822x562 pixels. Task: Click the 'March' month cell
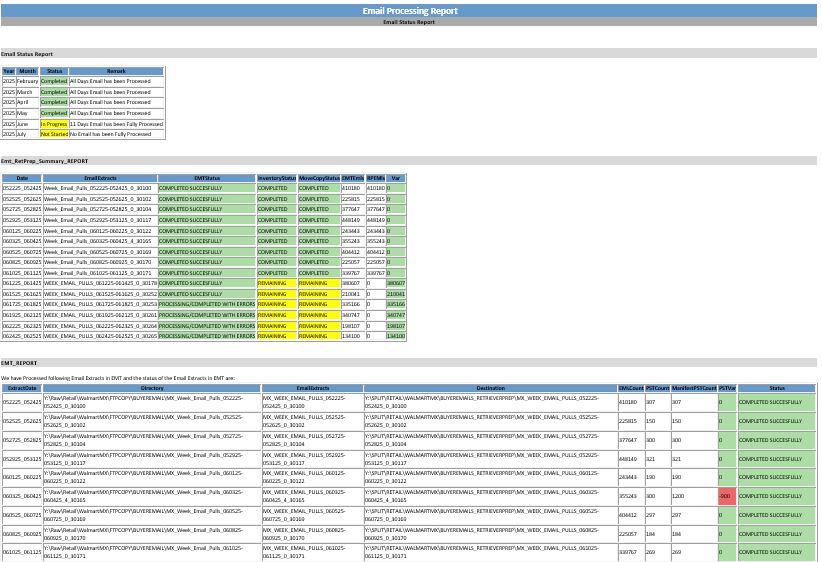(28, 92)
